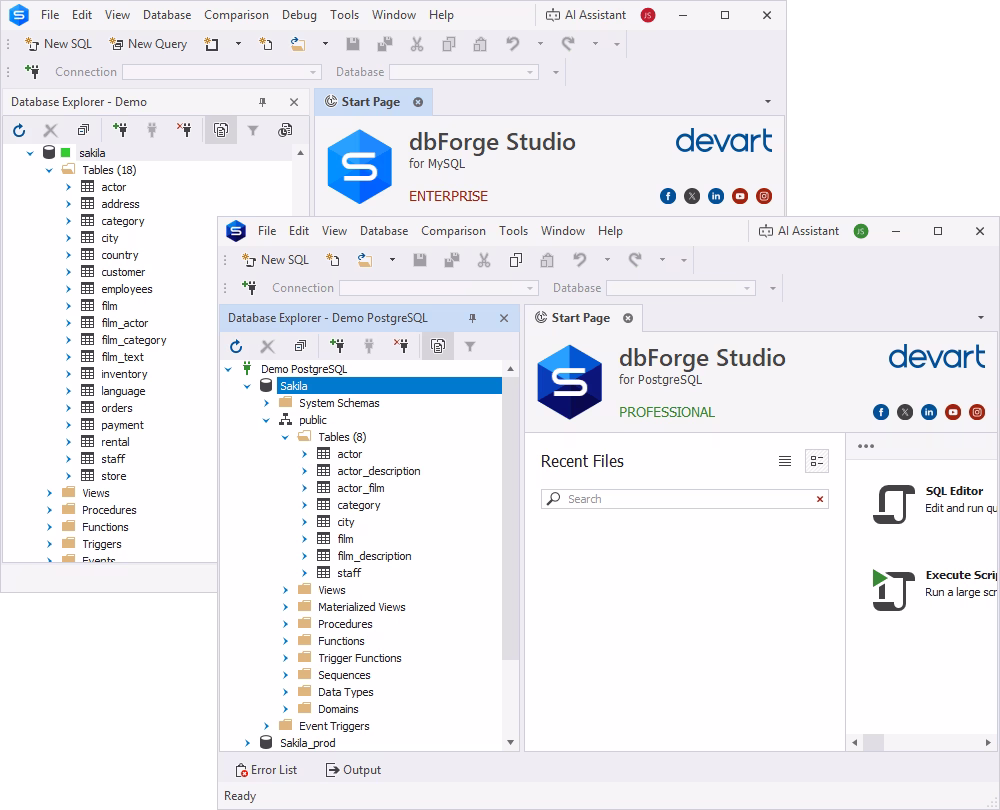Open AI Assistant in PostgreSQL window
1000x810 pixels.
click(x=799, y=231)
